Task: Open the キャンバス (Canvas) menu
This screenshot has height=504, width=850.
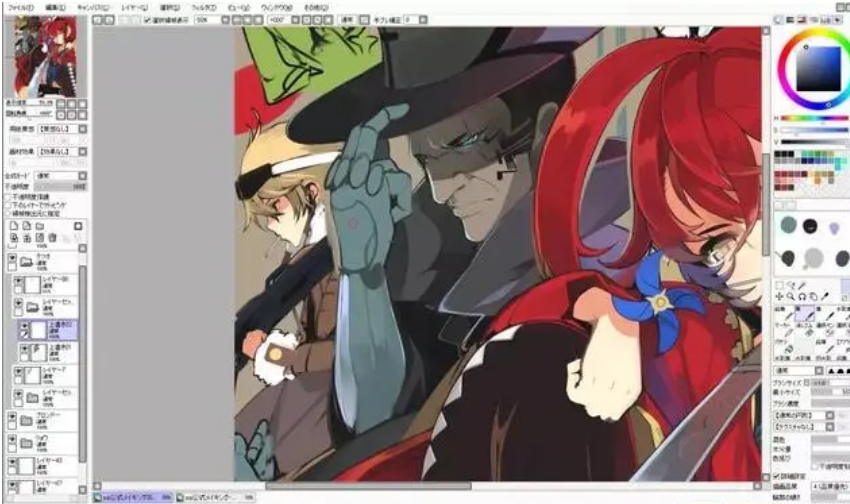Action: (93, 8)
